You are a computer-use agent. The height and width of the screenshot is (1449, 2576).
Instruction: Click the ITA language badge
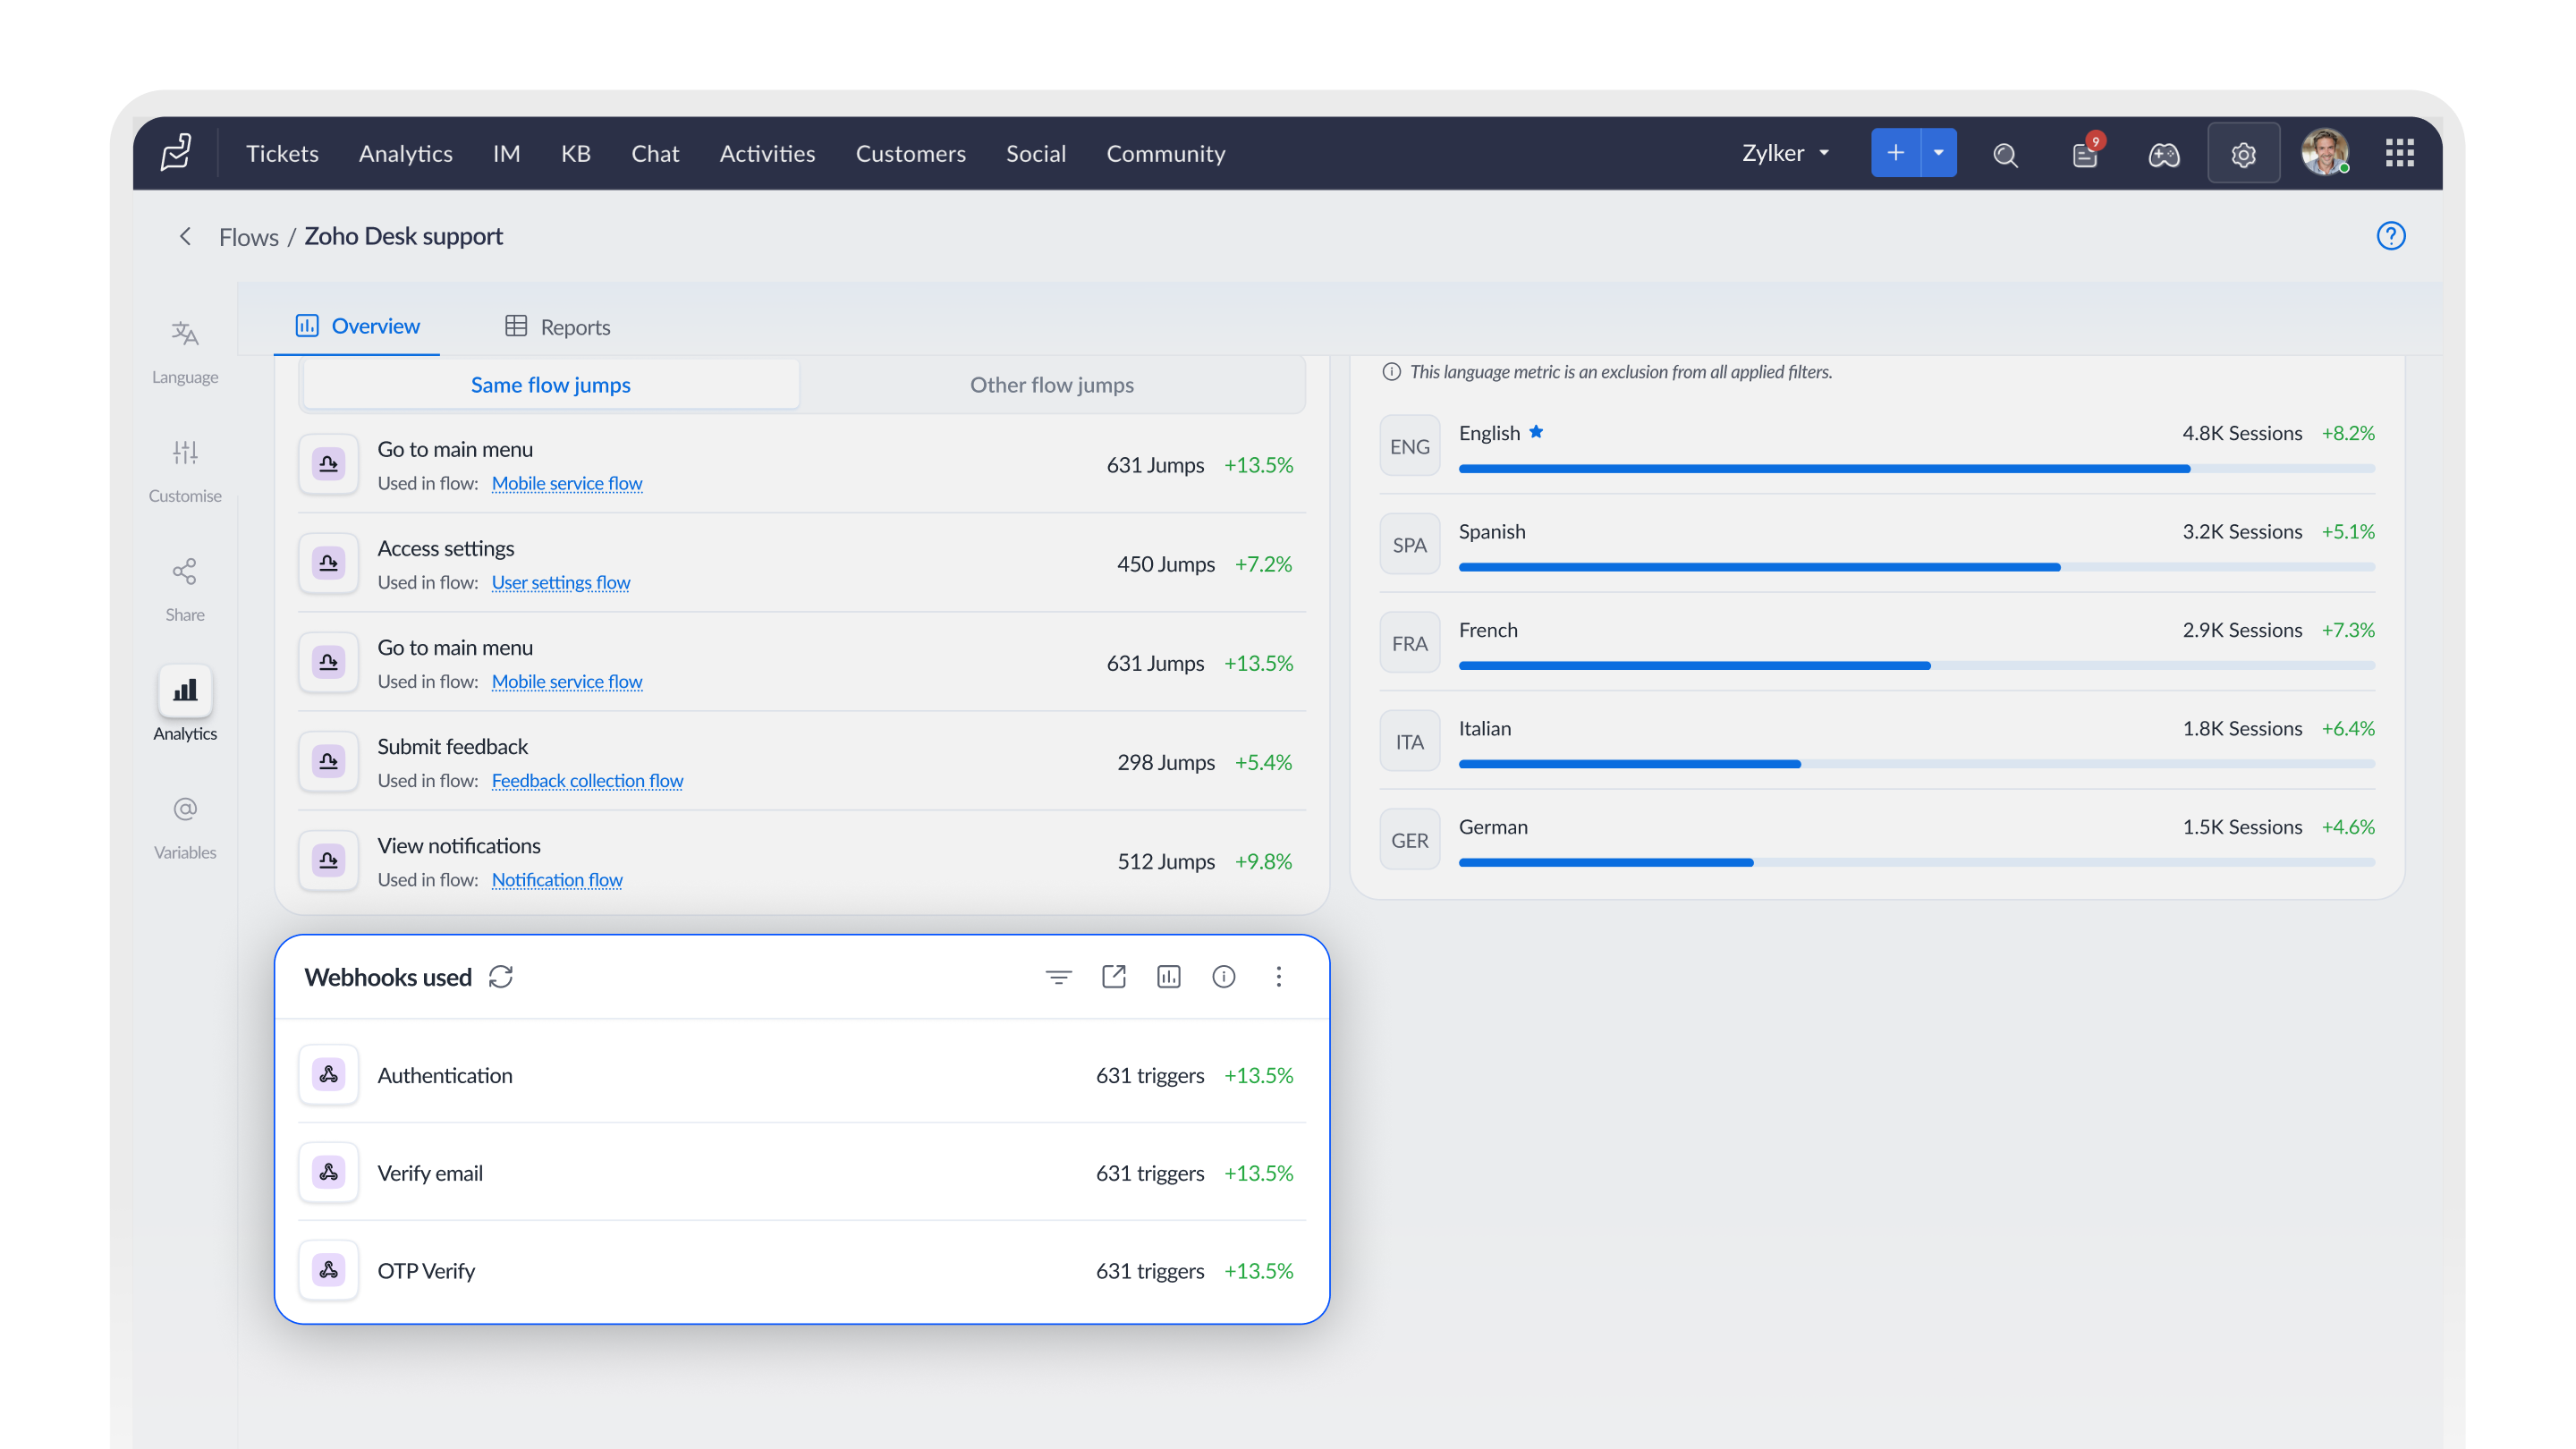pos(1410,742)
